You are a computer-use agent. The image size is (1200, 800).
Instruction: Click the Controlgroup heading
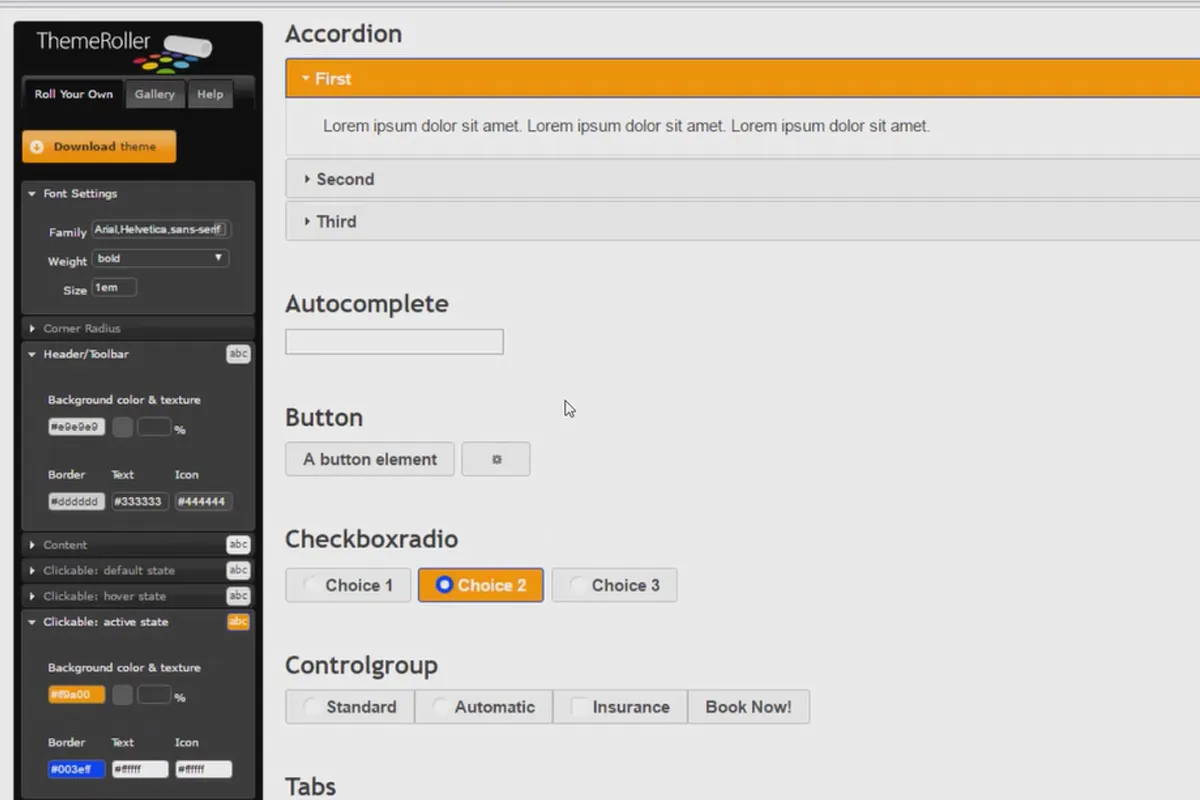pyautogui.click(x=362, y=665)
